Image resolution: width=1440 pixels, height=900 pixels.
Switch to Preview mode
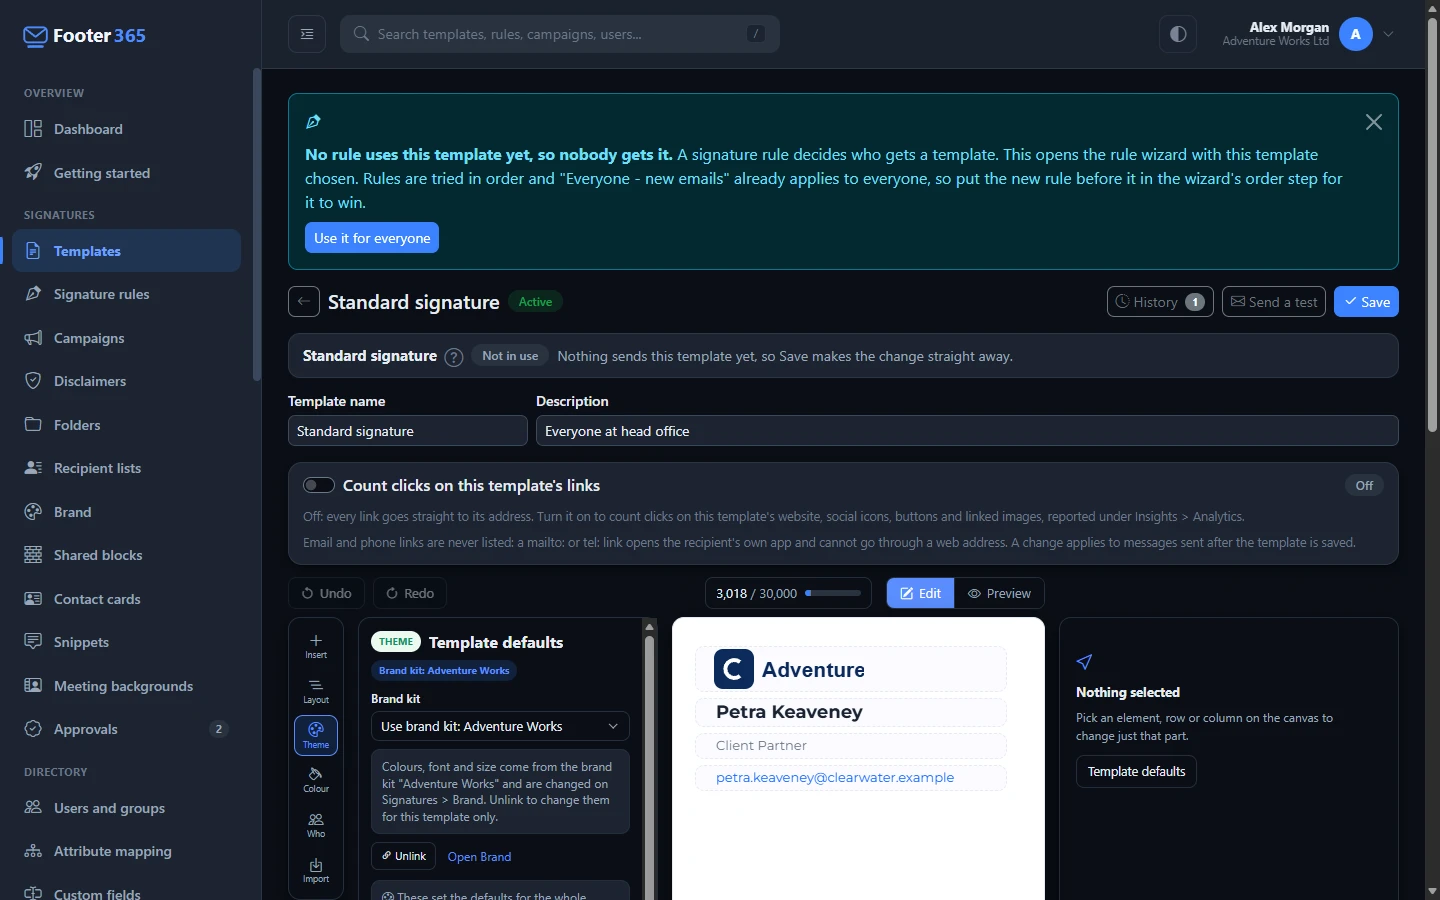tap(999, 593)
